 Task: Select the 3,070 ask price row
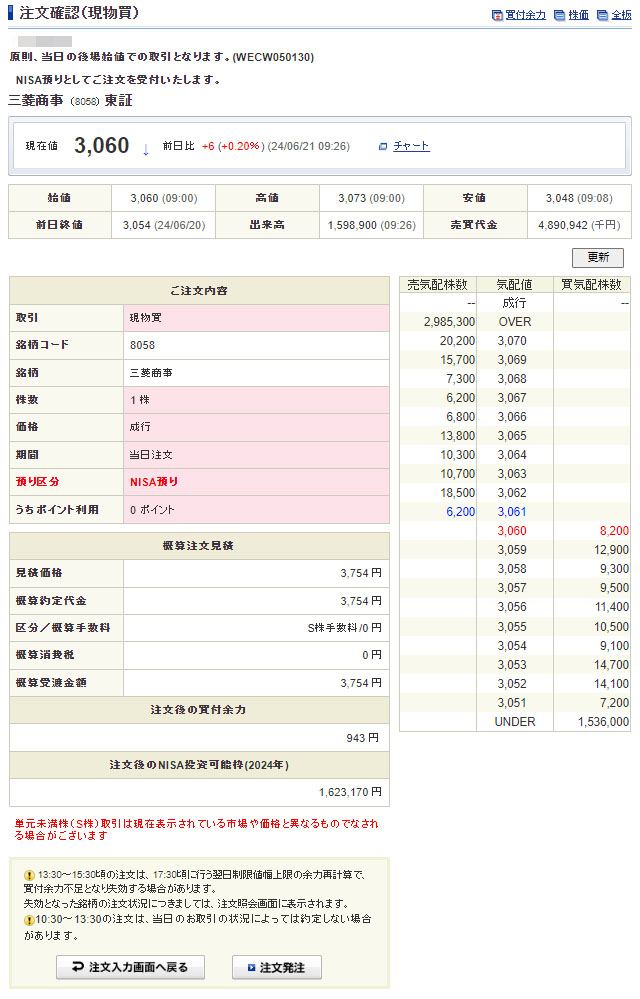tap(514, 341)
